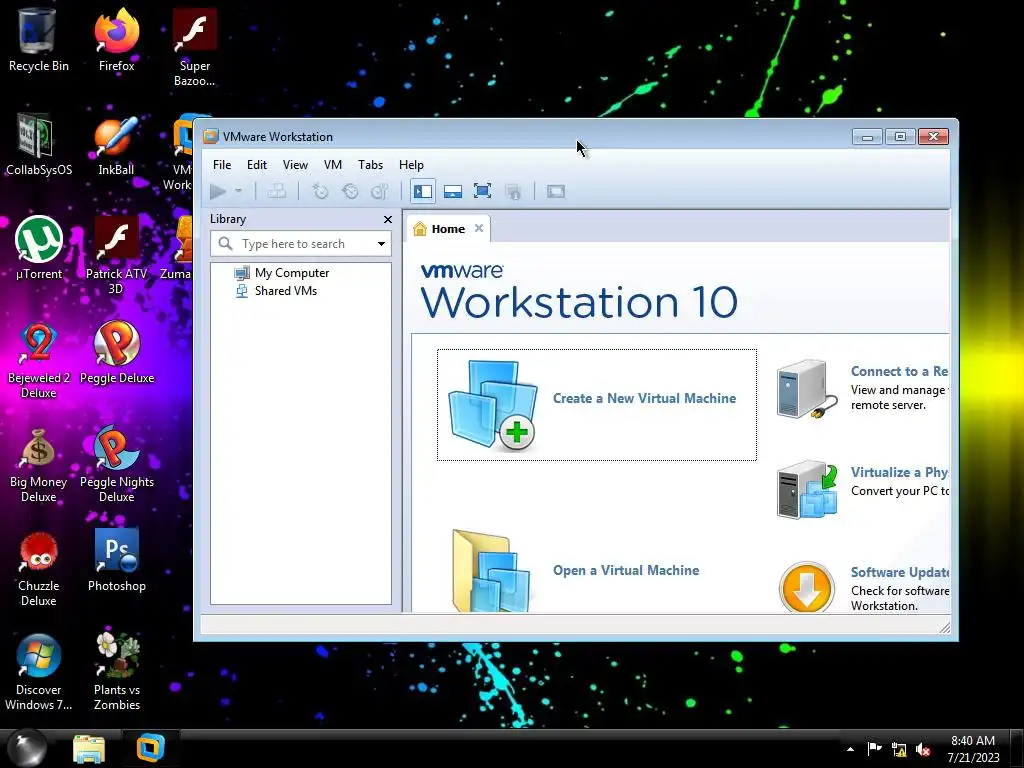This screenshot has height=768, width=1024.
Task: Select the Recycle Bin desktop icon
Action: coord(39,40)
